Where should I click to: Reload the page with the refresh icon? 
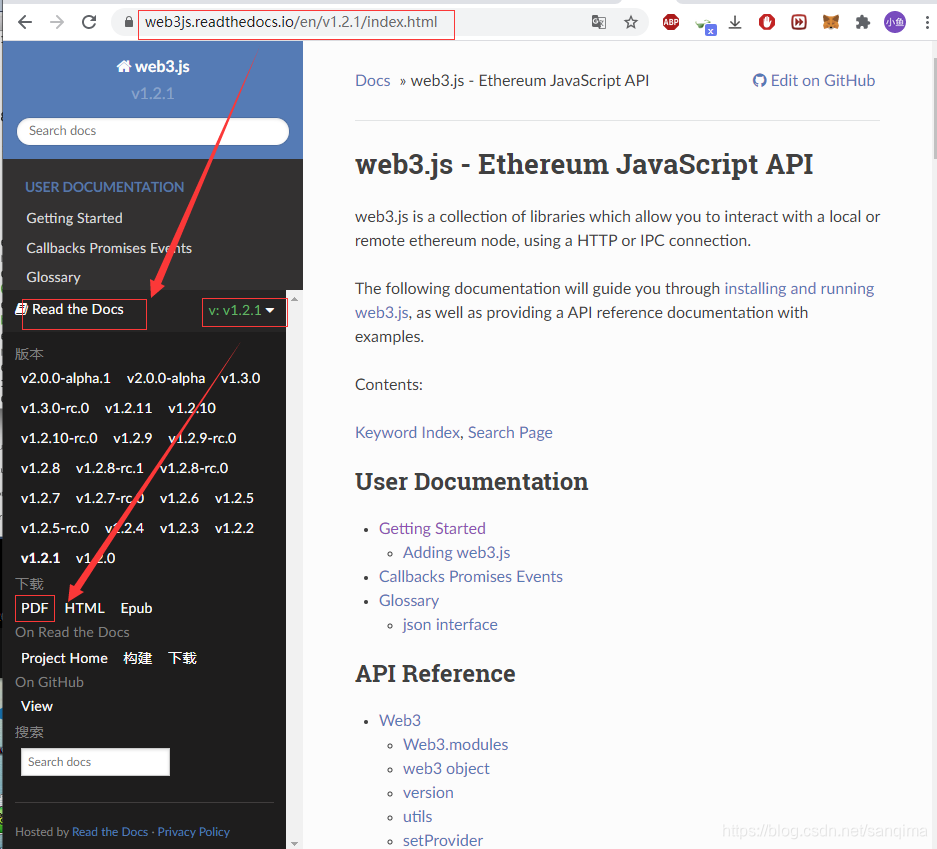(89, 23)
